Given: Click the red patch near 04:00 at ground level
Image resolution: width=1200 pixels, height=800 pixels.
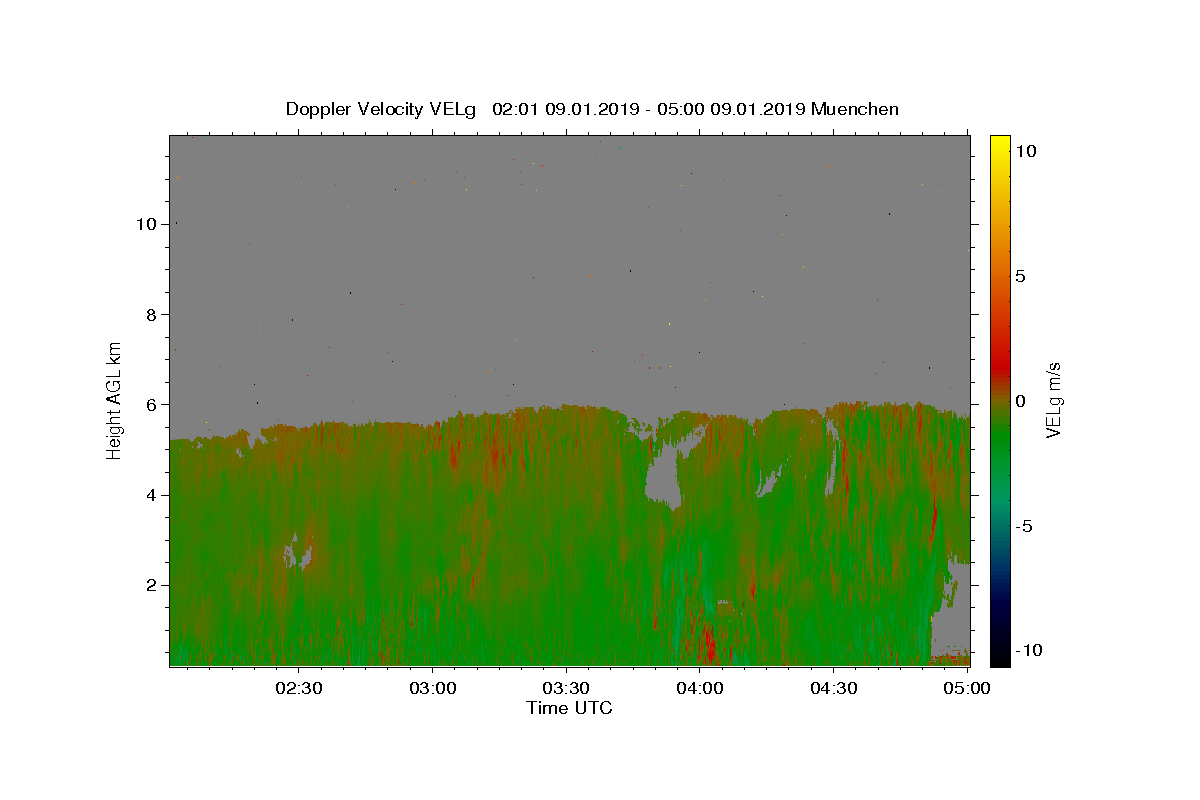Looking at the screenshot, I should 710,642.
